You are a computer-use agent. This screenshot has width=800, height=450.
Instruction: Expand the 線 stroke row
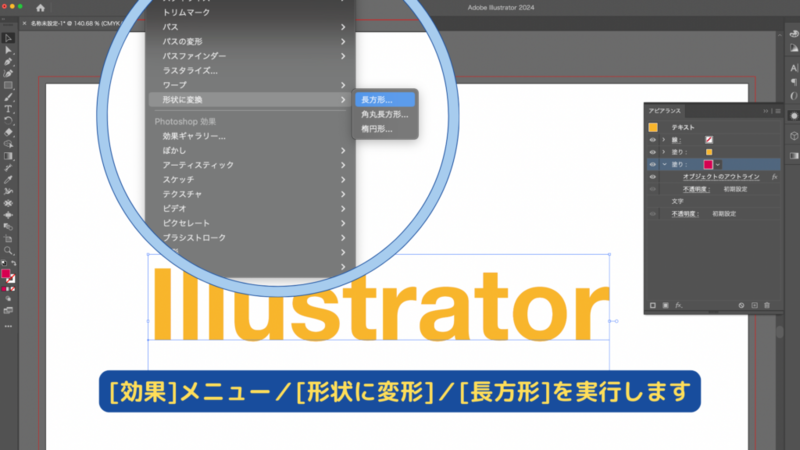pos(664,140)
